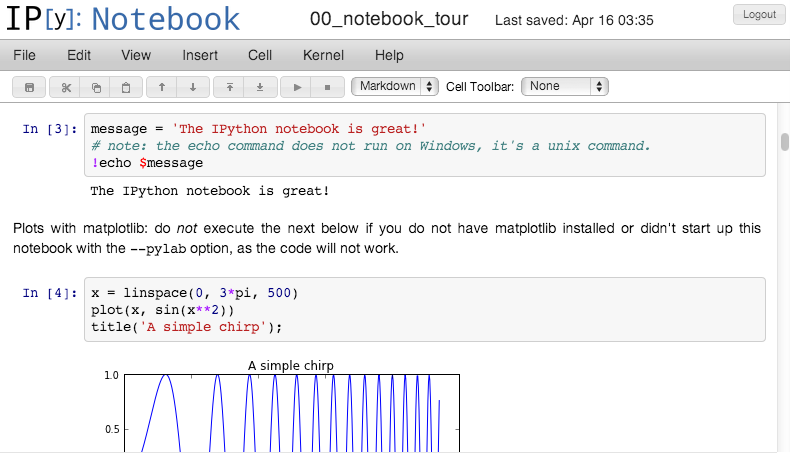Click the In [3]: prompt label
Viewport: 790px width, 453px height.
coord(50,129)
